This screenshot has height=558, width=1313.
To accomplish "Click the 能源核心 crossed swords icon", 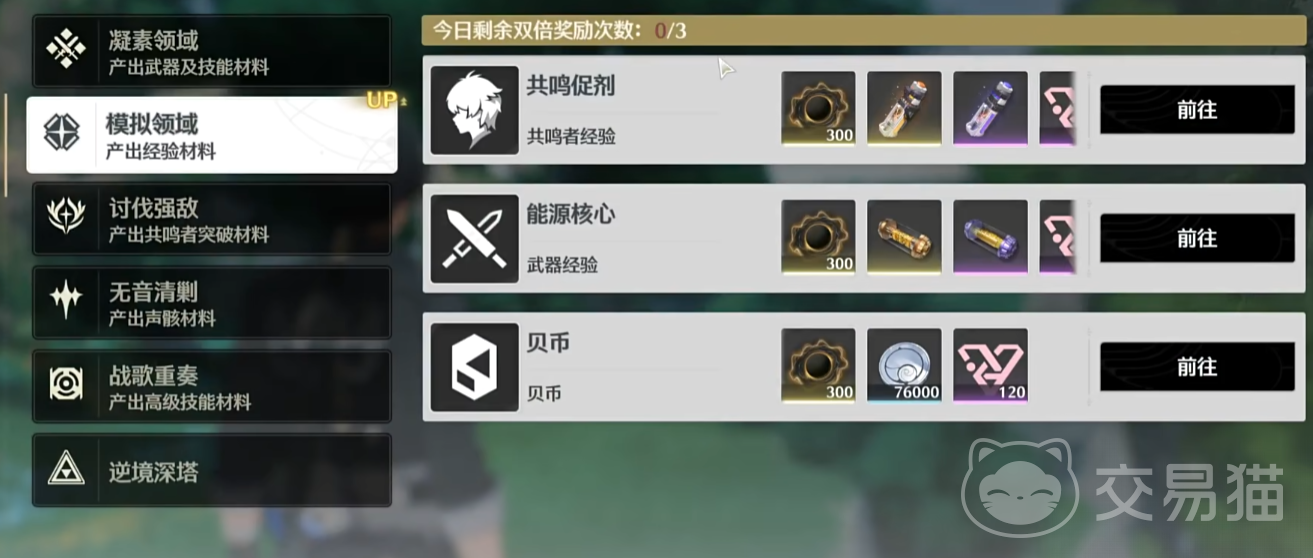I will point(474,238).
